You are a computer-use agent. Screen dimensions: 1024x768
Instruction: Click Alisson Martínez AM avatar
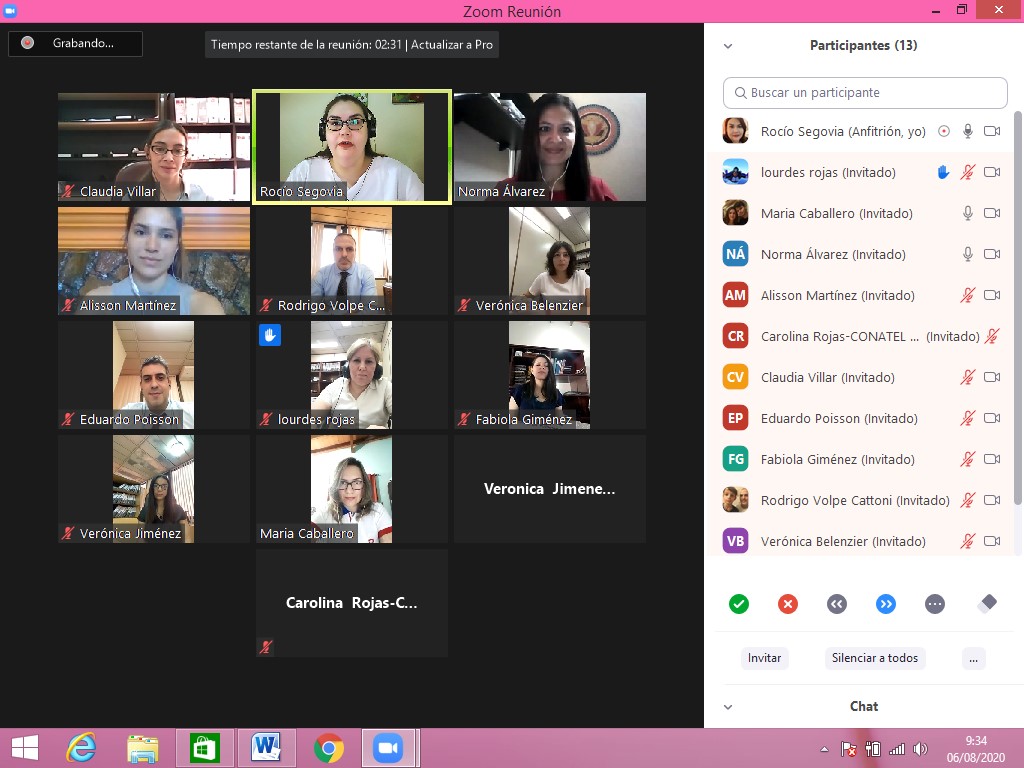point(735,295)
